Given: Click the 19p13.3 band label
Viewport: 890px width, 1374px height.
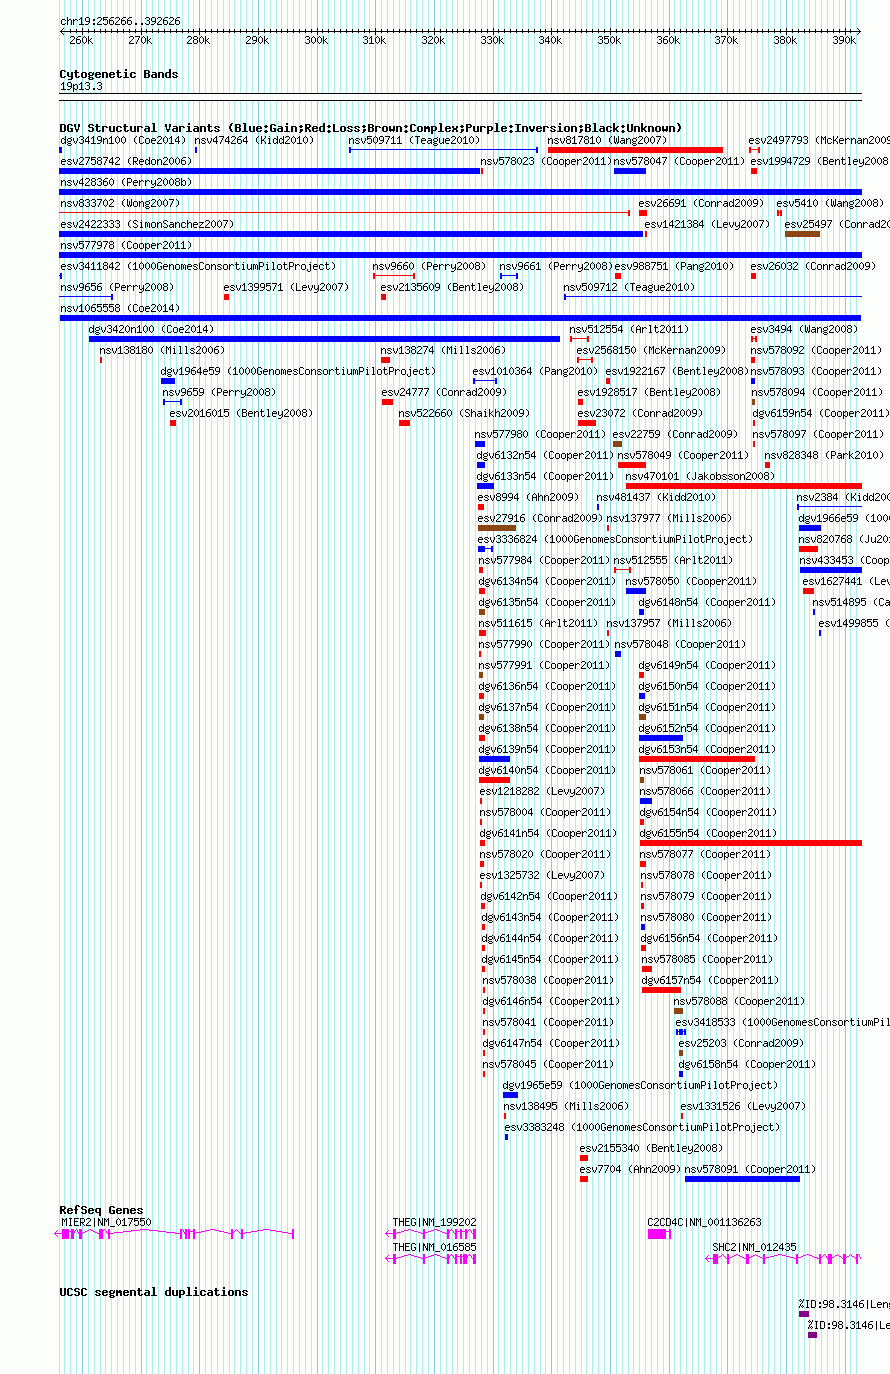Looking at the screenshot, I should coord(81,87).
